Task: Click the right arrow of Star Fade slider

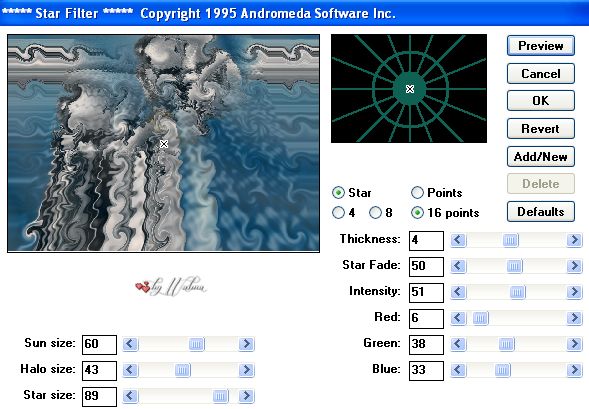Action: tap(574, 266)
